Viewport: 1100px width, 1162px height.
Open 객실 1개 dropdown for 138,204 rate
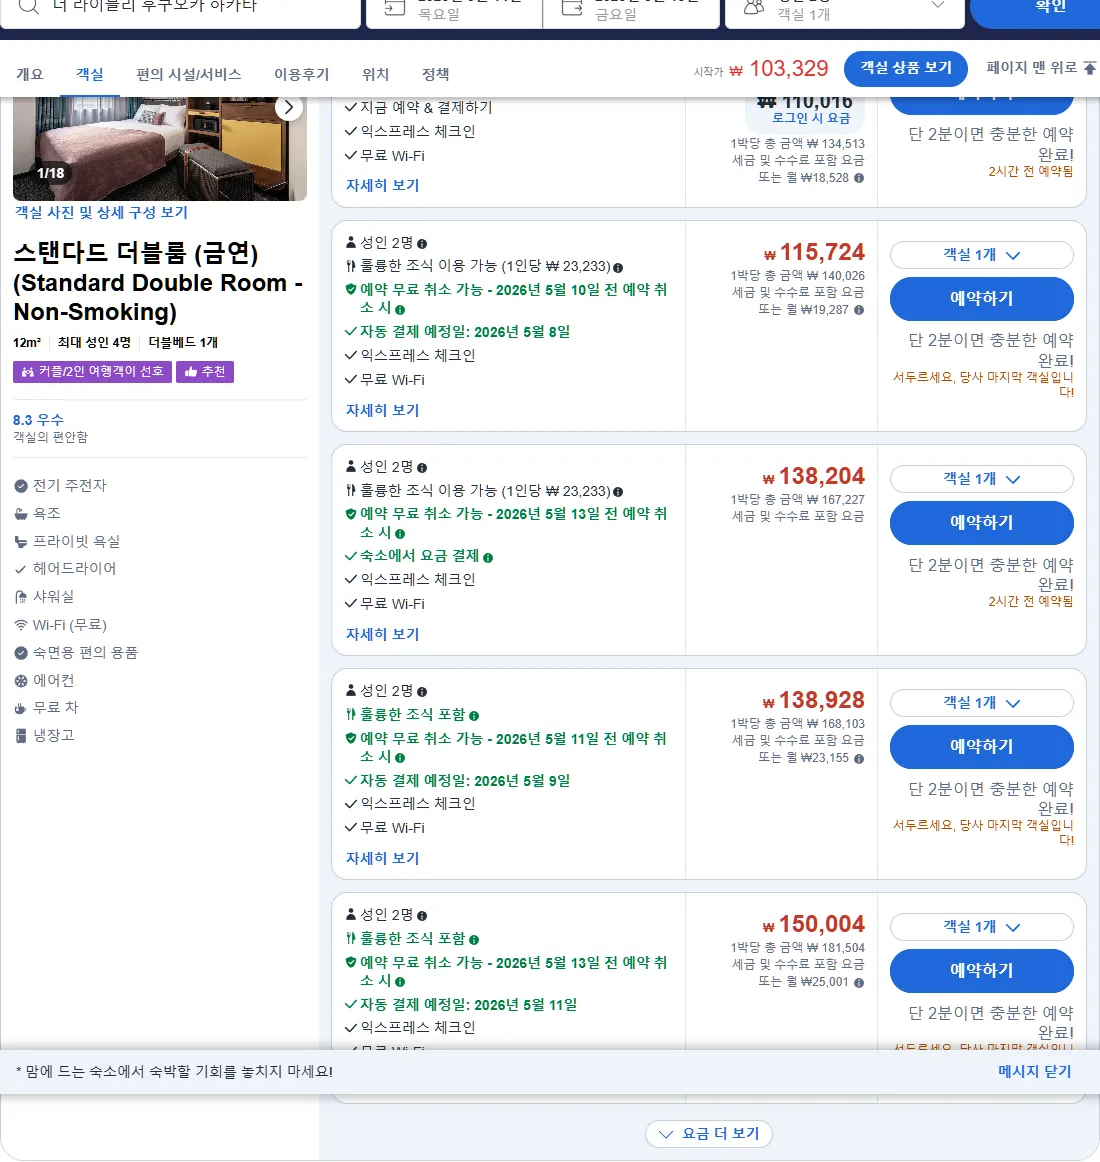[x=981, y=479]
